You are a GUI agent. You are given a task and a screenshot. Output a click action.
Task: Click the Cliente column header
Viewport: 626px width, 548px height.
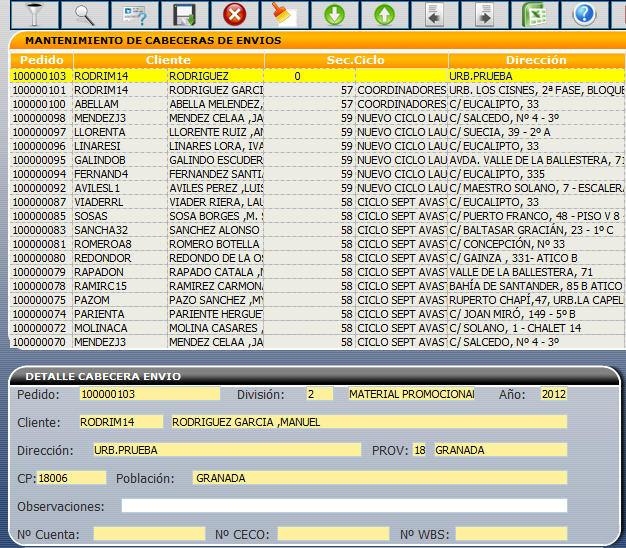[x=168, y=61]
